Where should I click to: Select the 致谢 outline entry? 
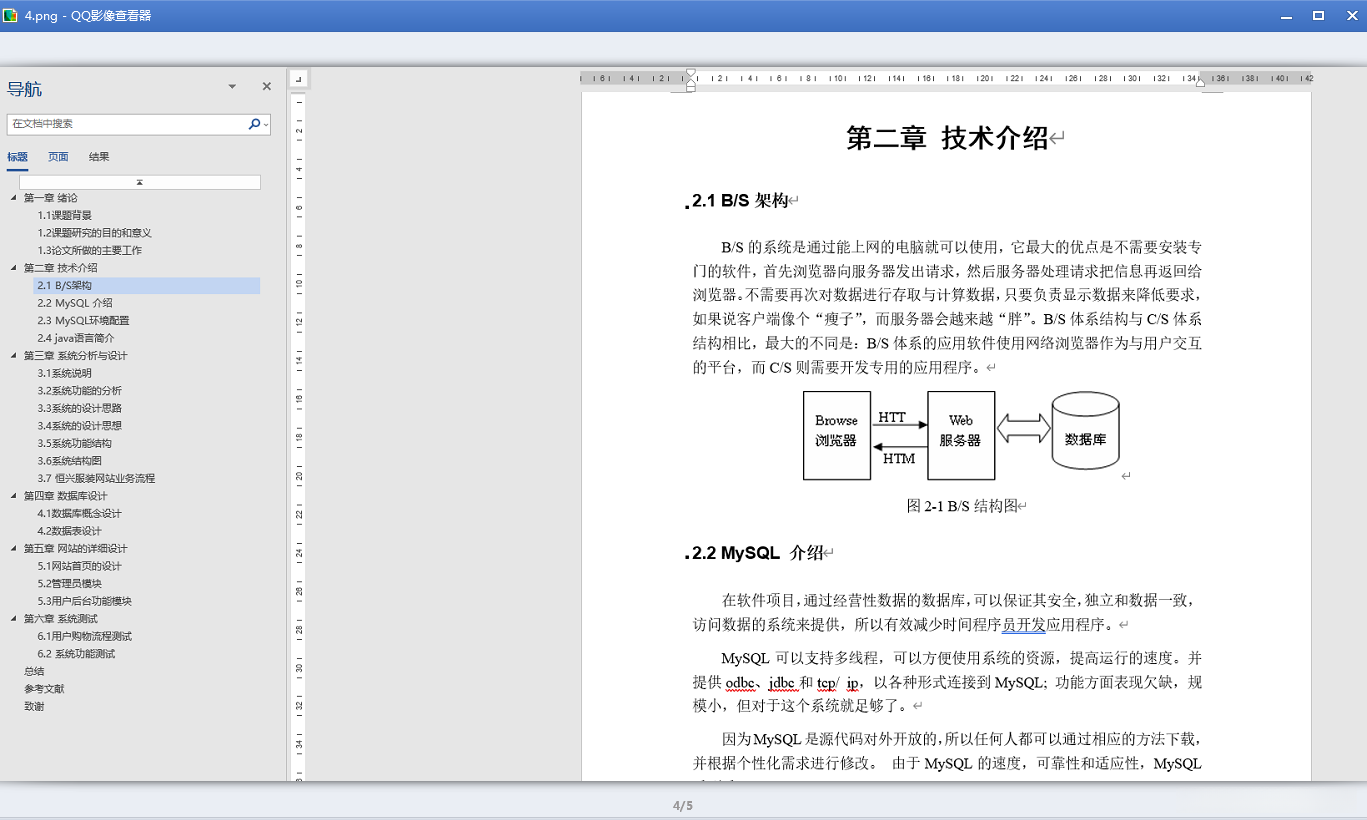(x=34, y=706)
